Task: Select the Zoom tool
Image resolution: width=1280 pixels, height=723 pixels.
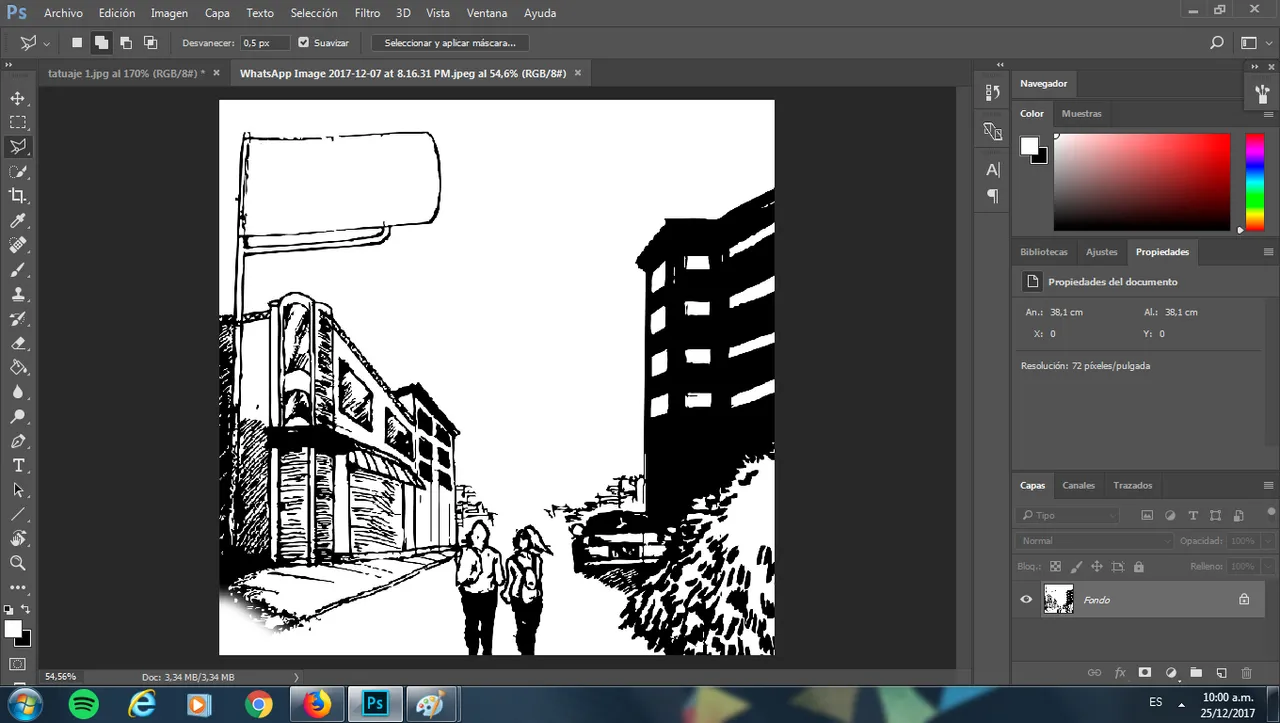Action: click(18, 563)
